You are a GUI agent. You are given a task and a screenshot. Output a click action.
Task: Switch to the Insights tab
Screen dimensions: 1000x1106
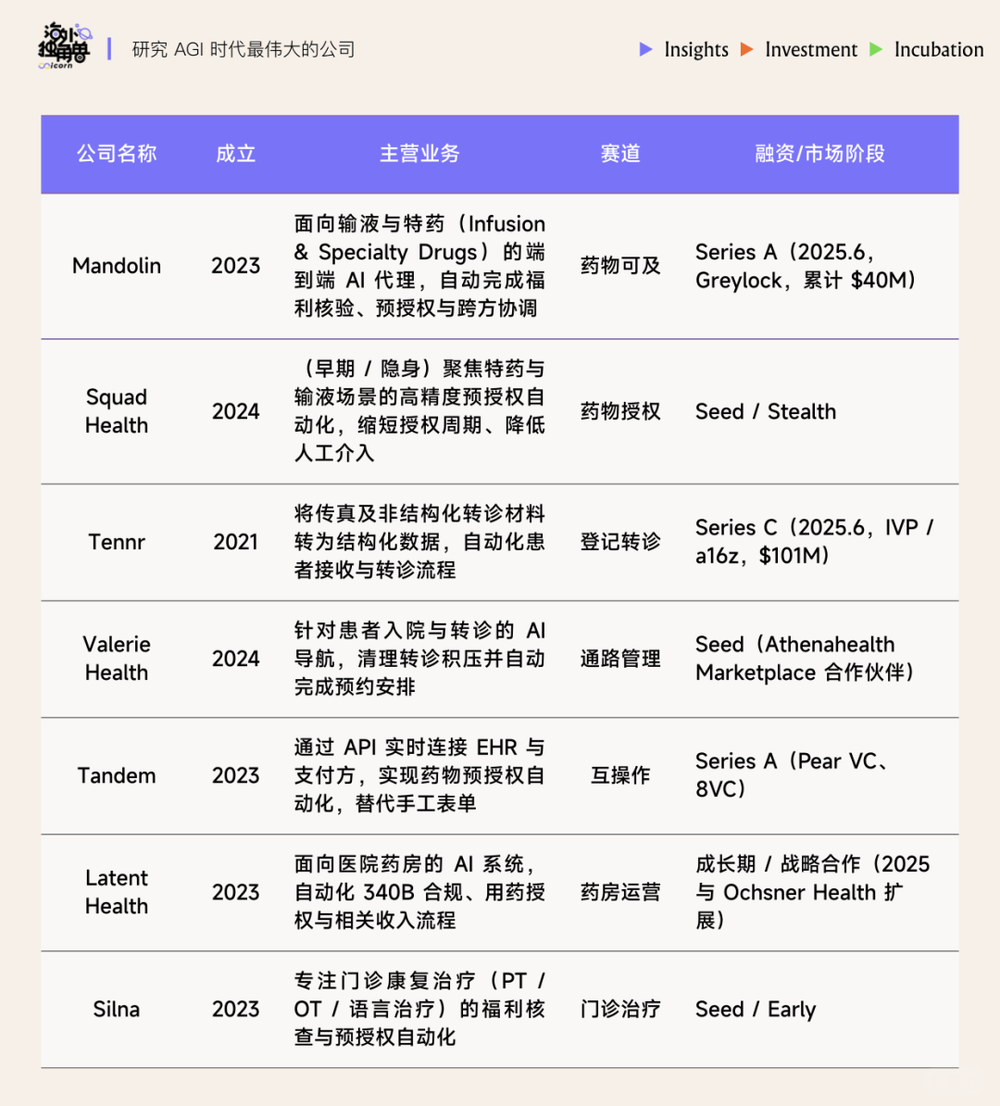point(695,50)
